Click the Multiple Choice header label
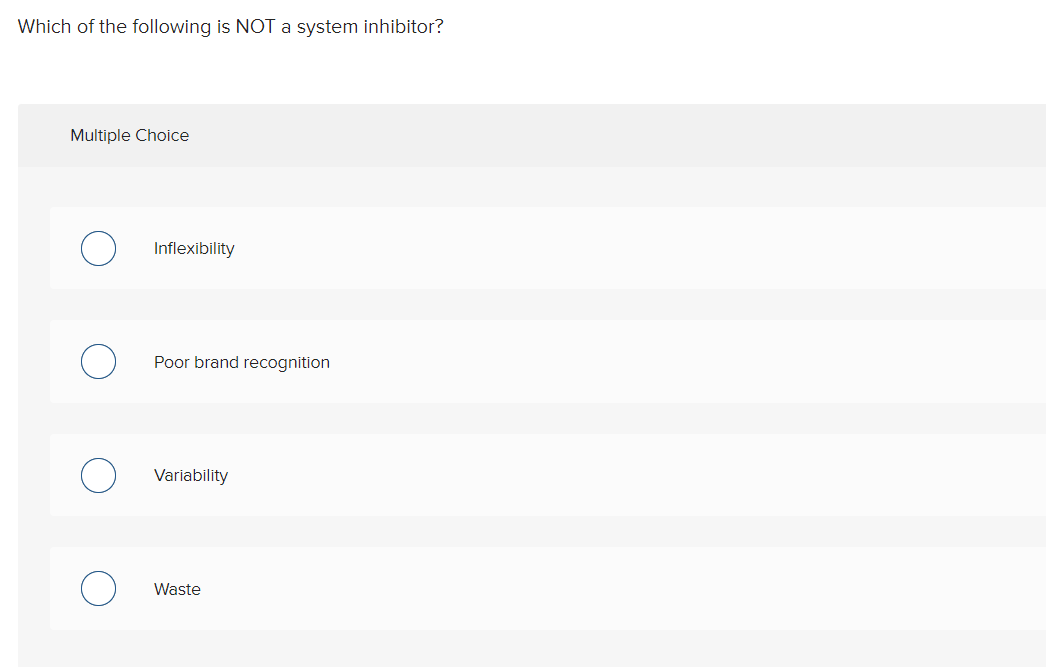 point(129,135)
